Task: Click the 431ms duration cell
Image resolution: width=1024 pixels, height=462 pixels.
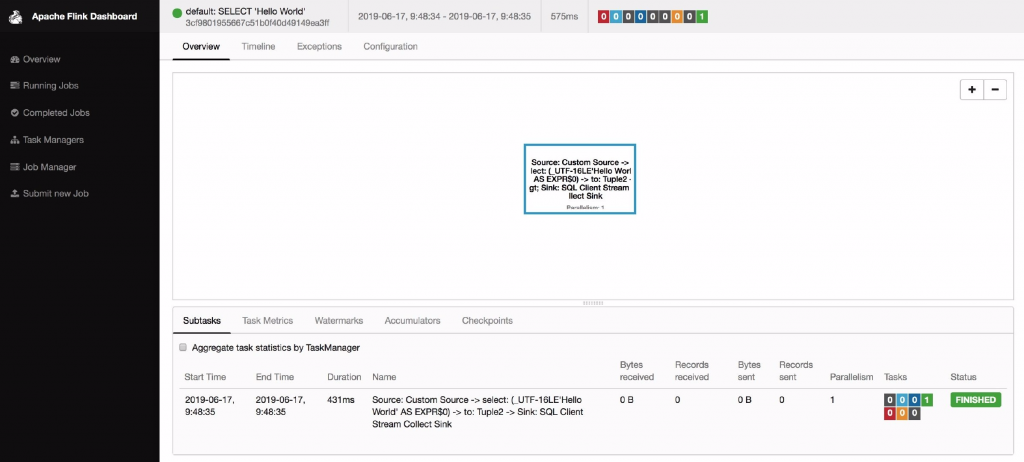Action: click(x=341, y=400)
